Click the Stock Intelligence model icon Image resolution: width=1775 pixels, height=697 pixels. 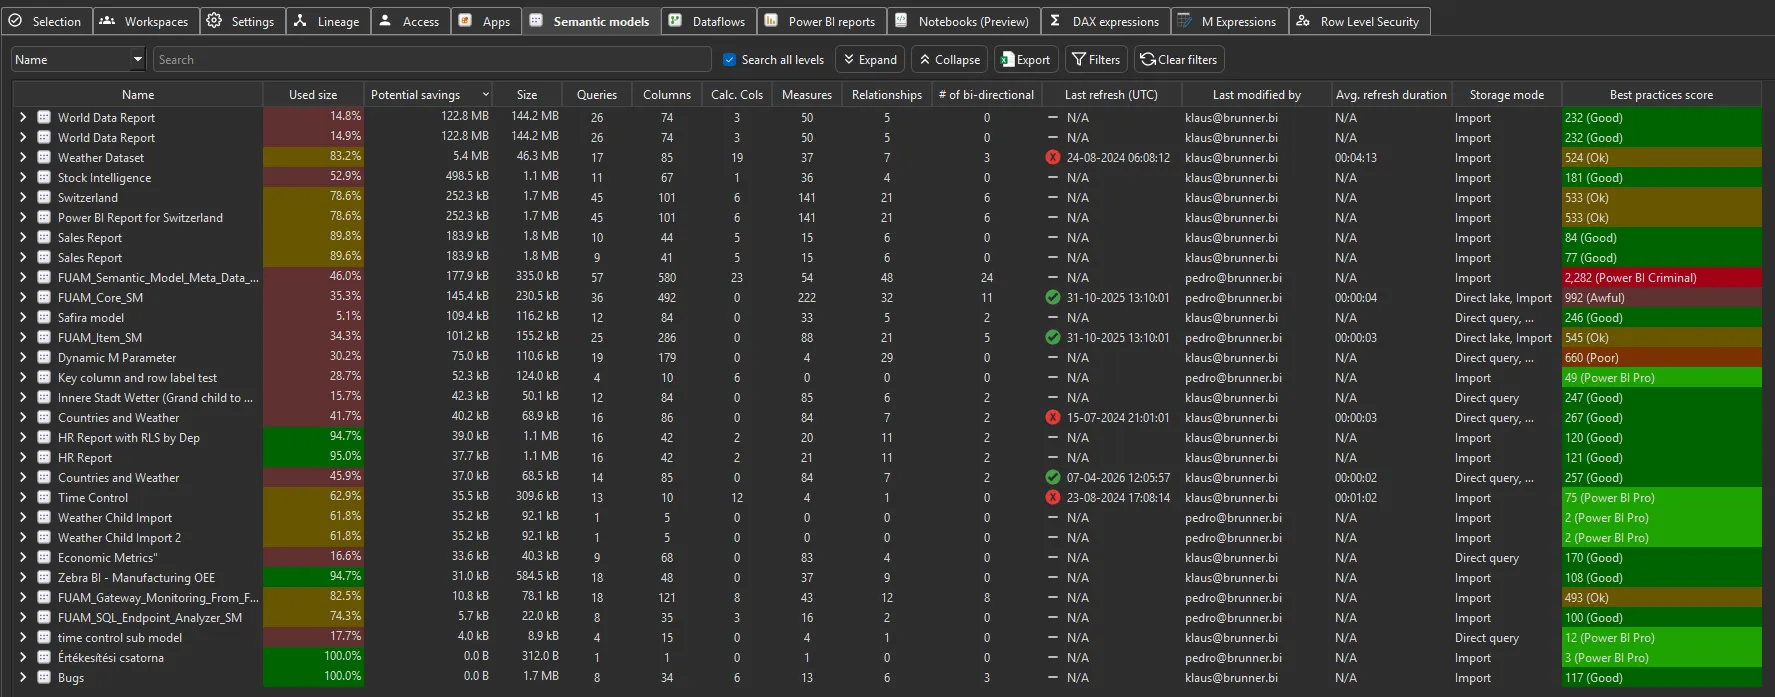click(44, 177)
